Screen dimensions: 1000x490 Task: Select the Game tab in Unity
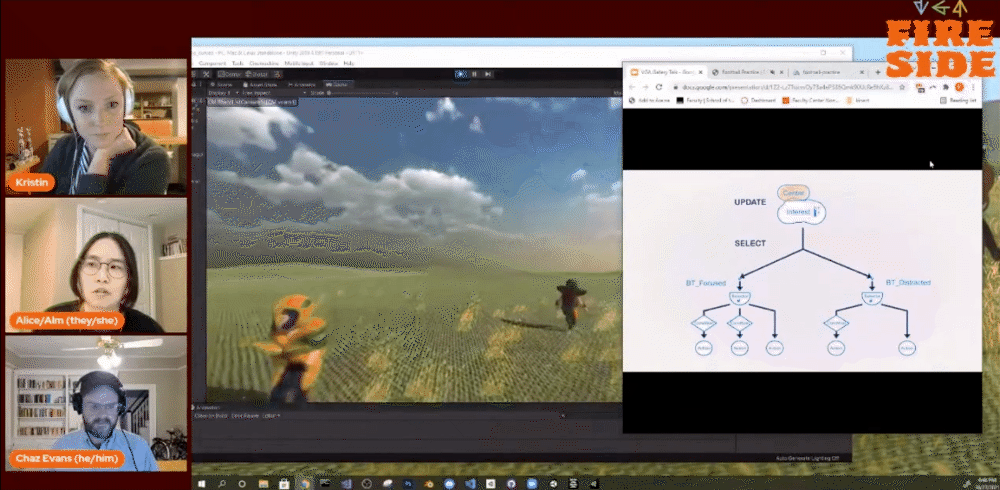coord(338,84)
